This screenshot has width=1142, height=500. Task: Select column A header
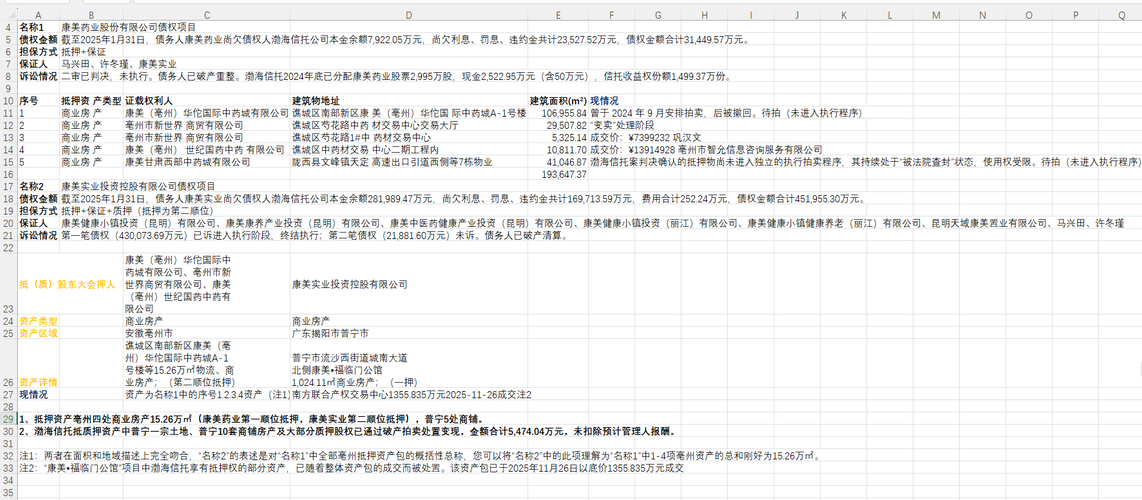click(38, 15)
